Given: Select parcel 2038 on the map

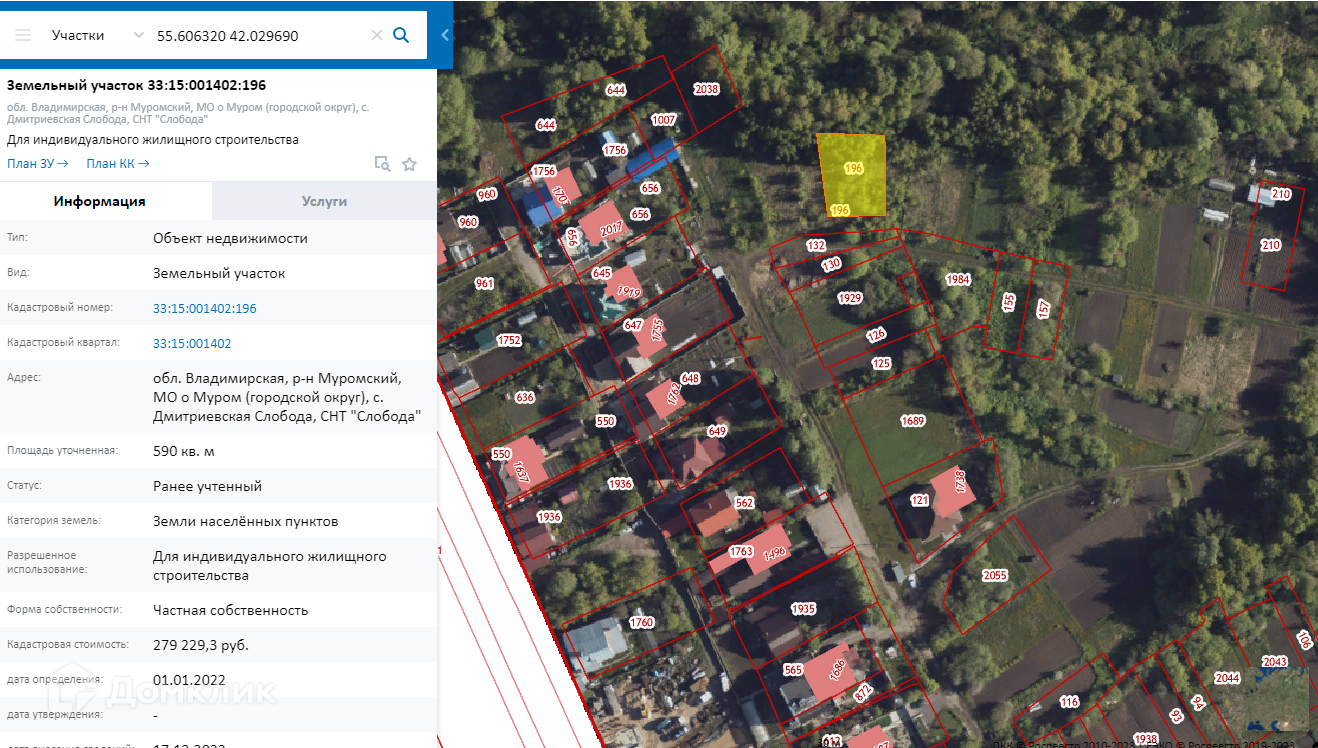Looking at the screenshot, I should pyautogui.click(x=706, y=90).
